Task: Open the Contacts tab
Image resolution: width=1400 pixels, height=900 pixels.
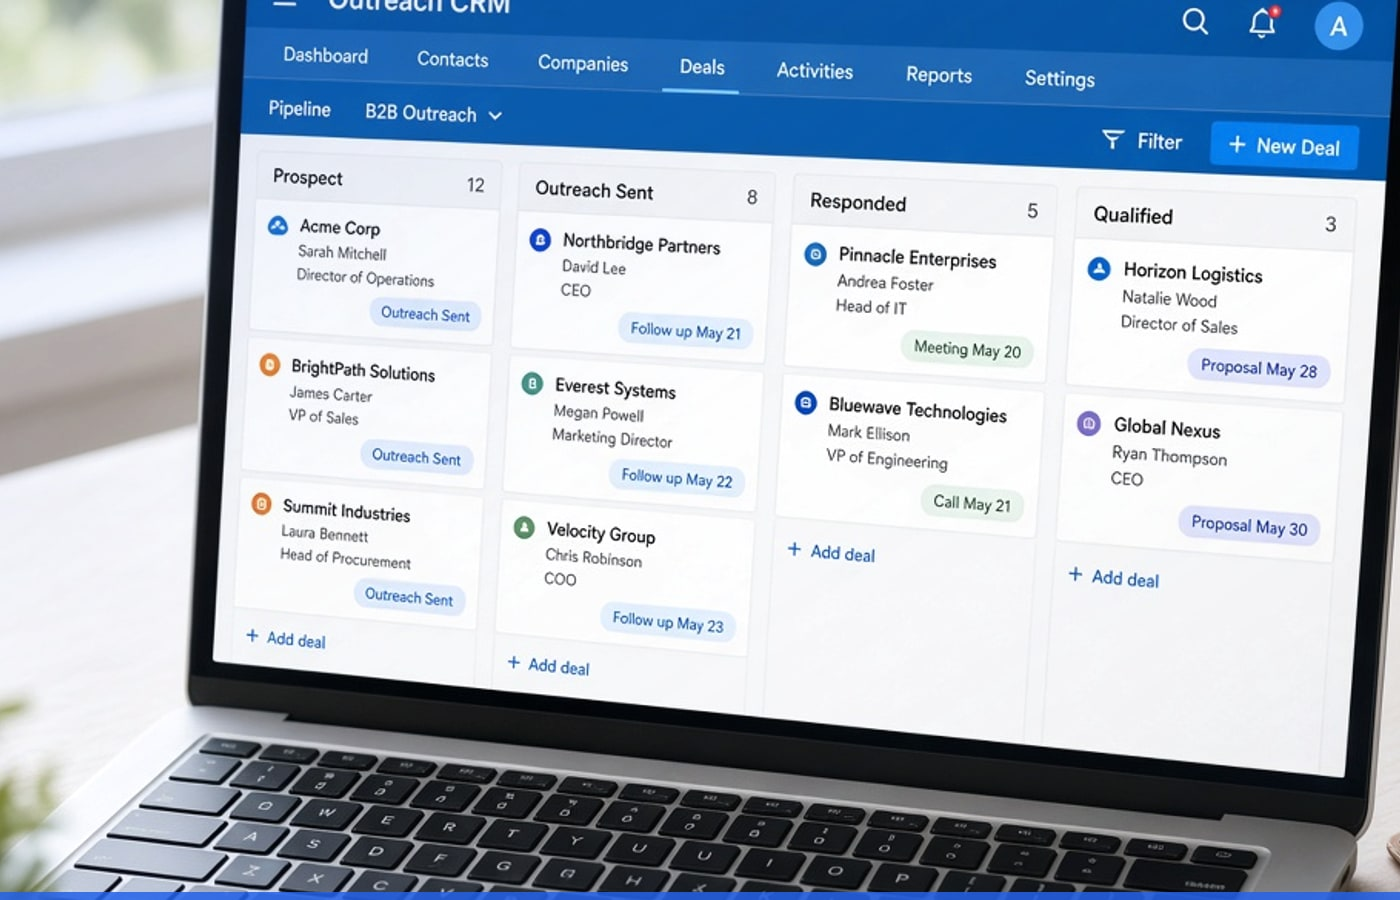Action: tap(453, 60)
